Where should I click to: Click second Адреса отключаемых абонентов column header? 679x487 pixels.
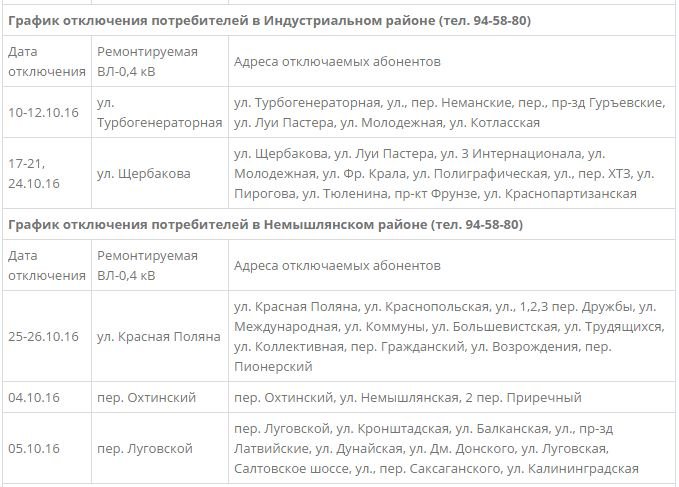click(337, 265)
